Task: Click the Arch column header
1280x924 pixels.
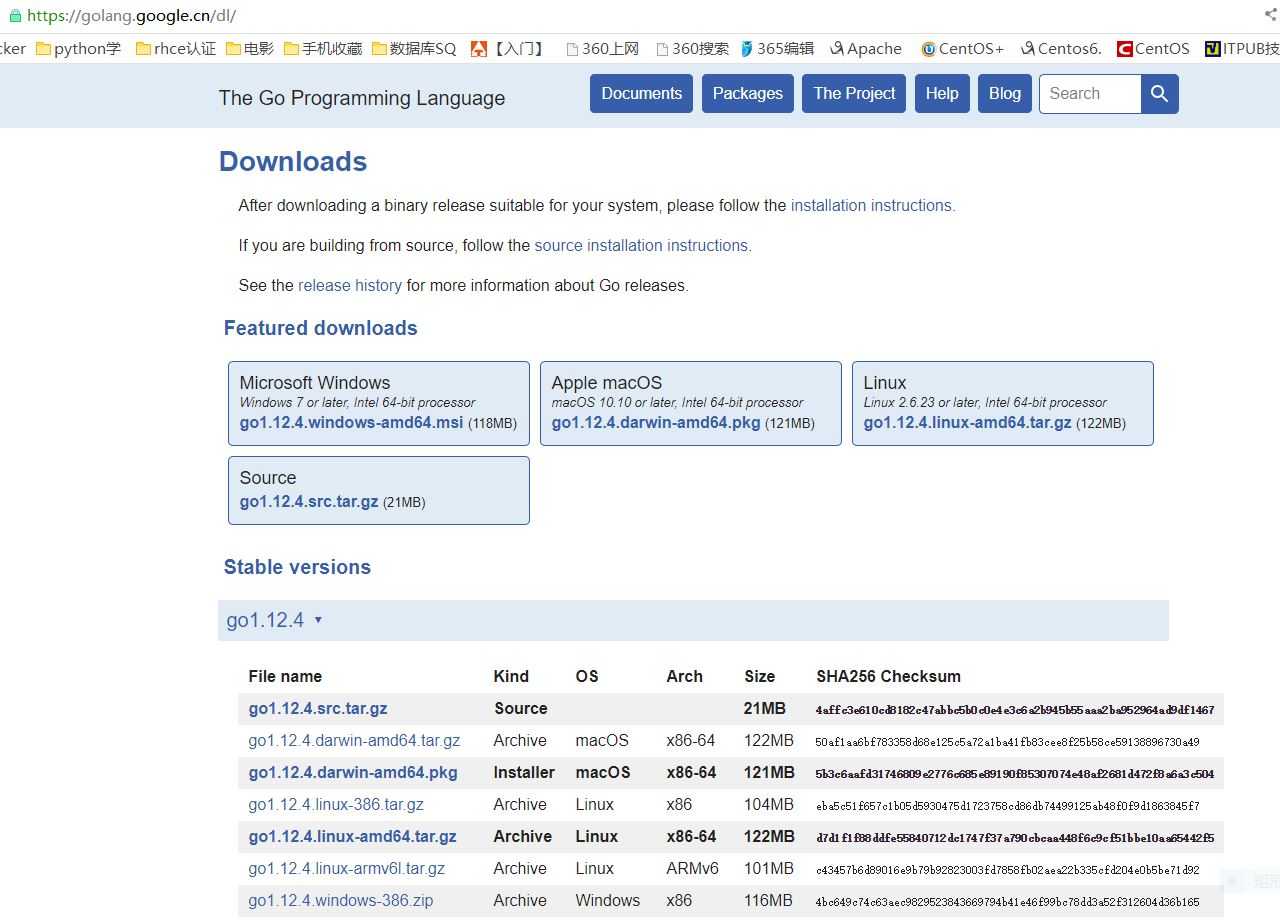Action: click(684, 676)
